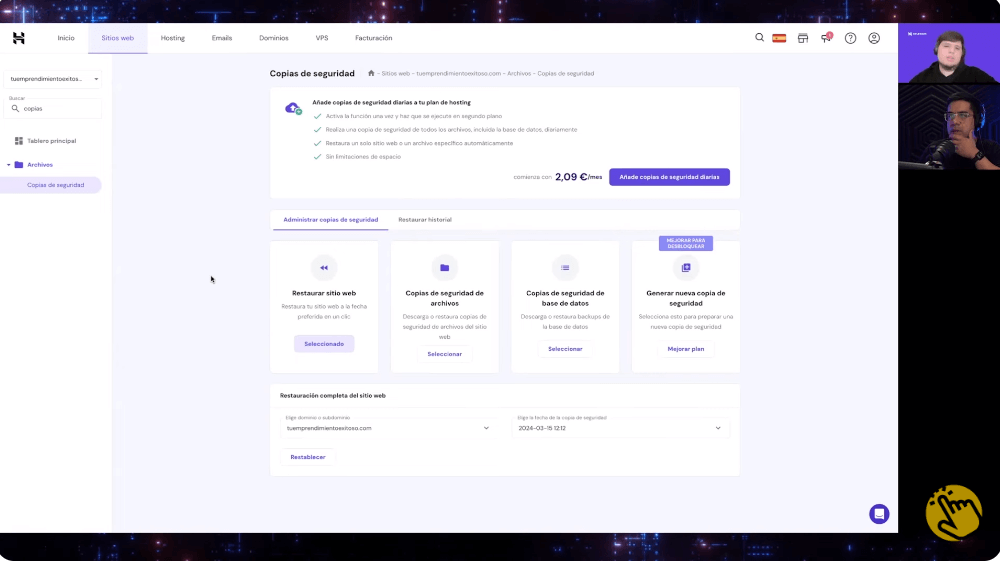
Task: Change language via the Spanish flag icon
Action: (x=779, y=38)
